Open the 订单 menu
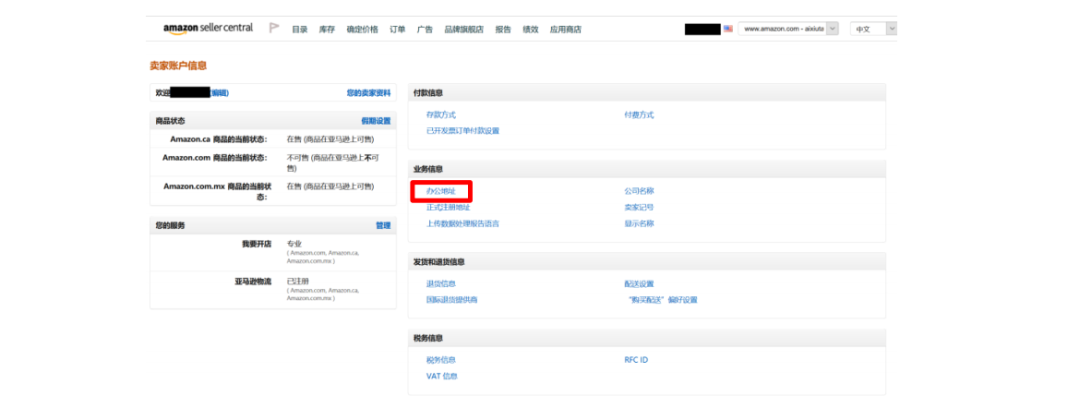This screenshot has height=408, width=1080. [x=397, y=30]
